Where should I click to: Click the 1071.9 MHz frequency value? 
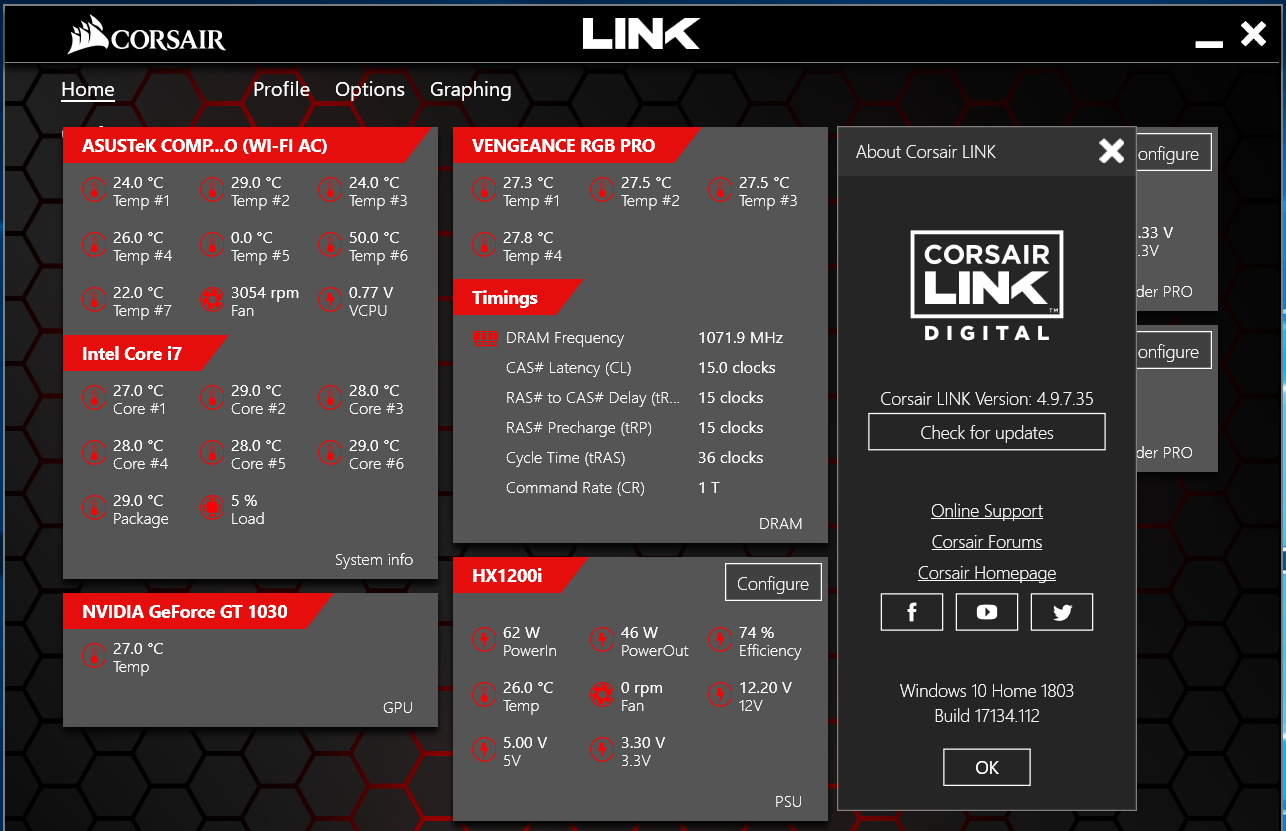pyautogui.click(x=741, y=338)
